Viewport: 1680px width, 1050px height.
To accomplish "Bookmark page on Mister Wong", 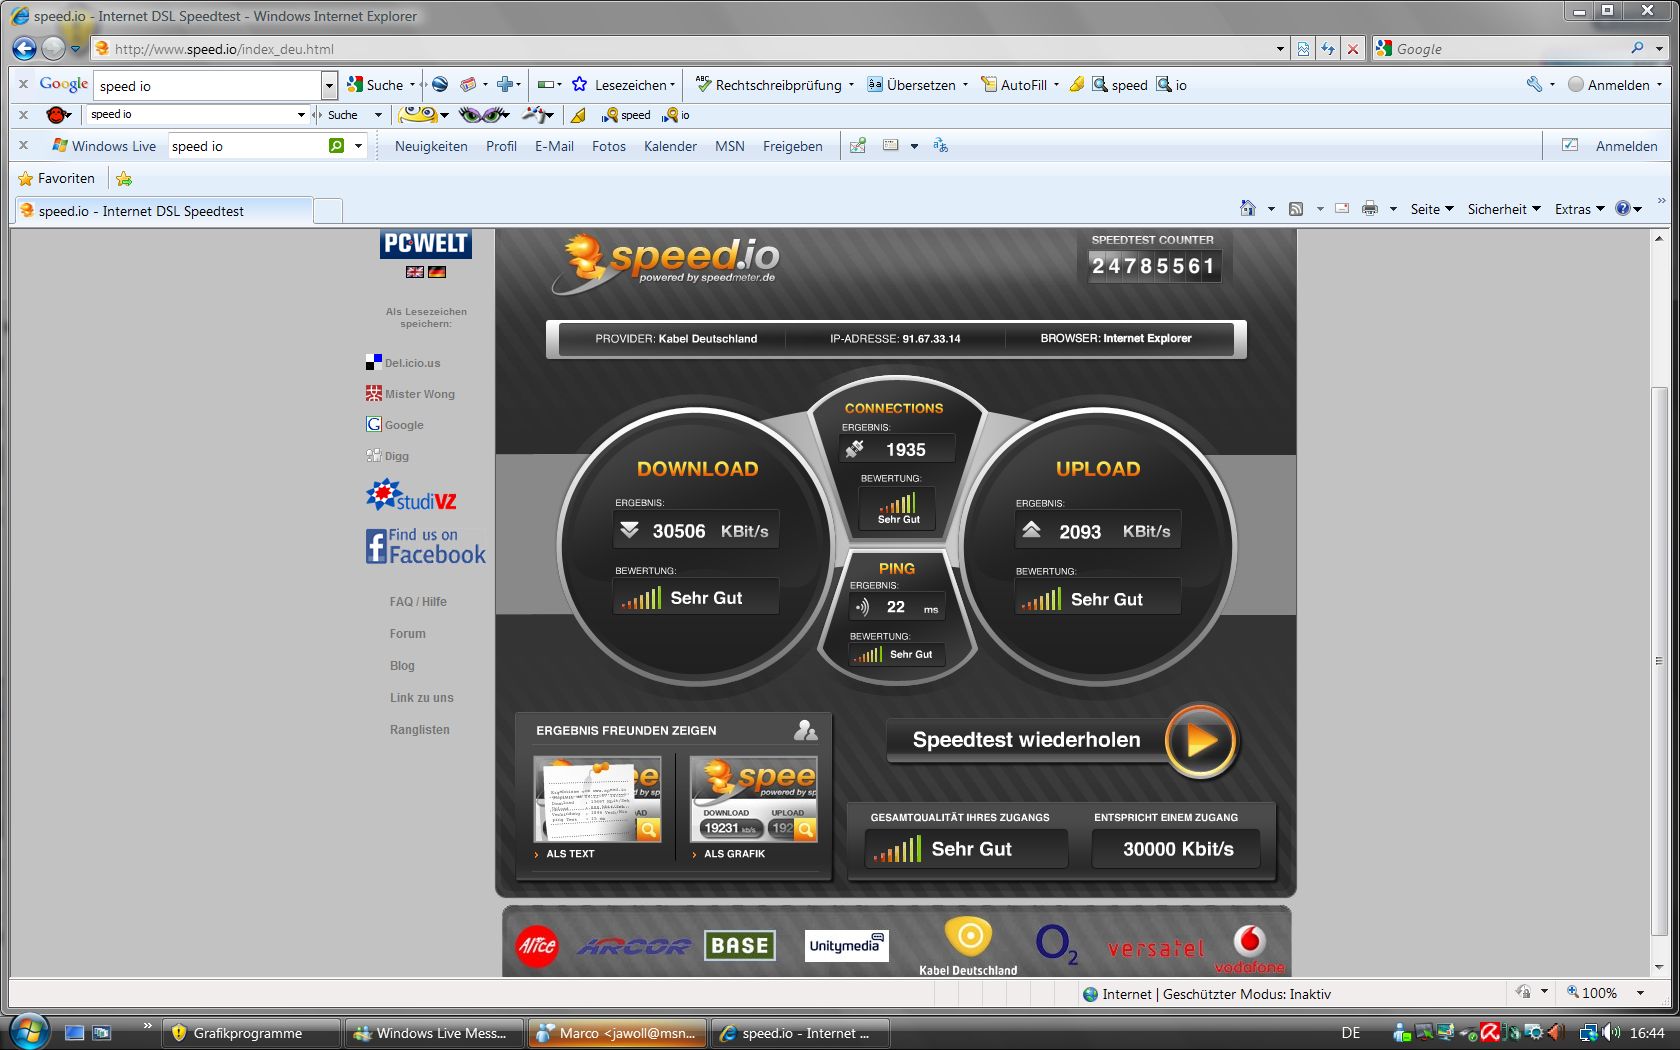I will [410, 394].
